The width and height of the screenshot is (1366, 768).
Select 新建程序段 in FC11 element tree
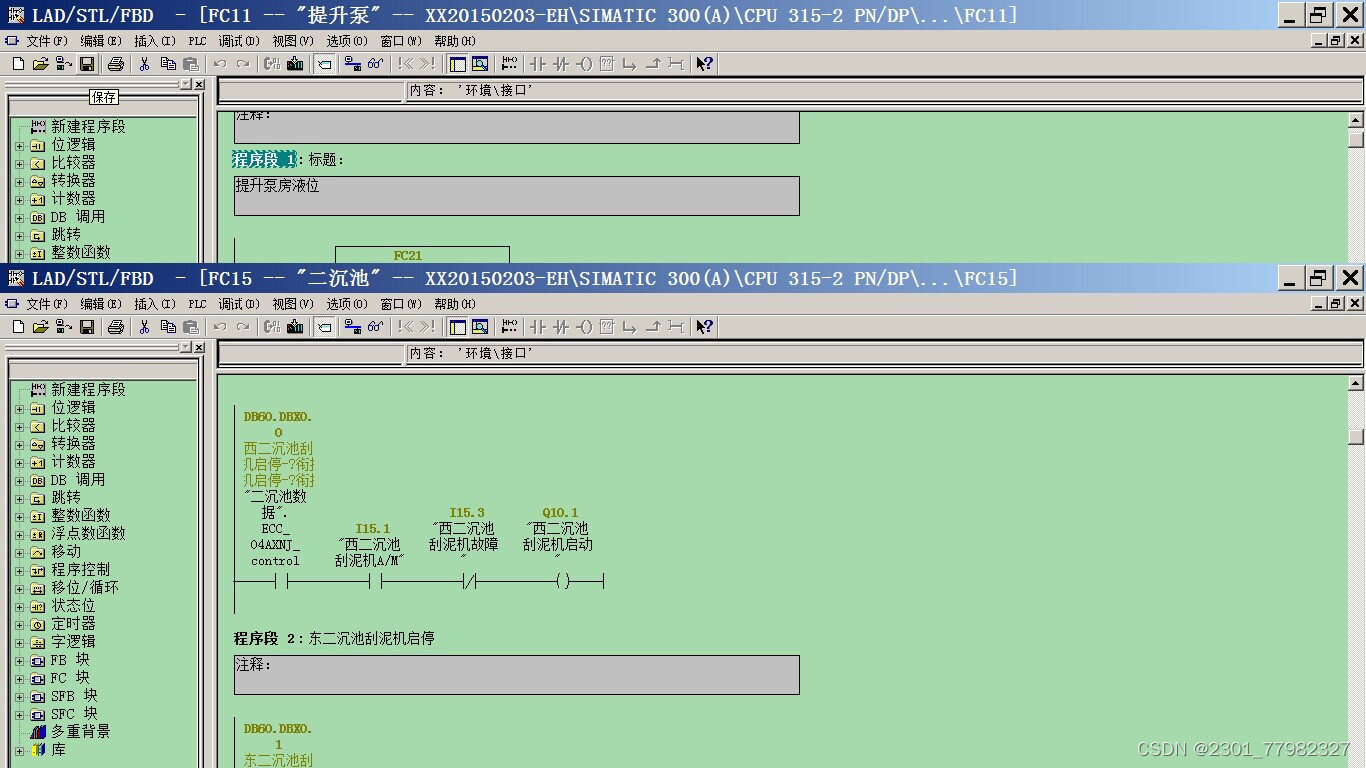(x=88, y=127)
